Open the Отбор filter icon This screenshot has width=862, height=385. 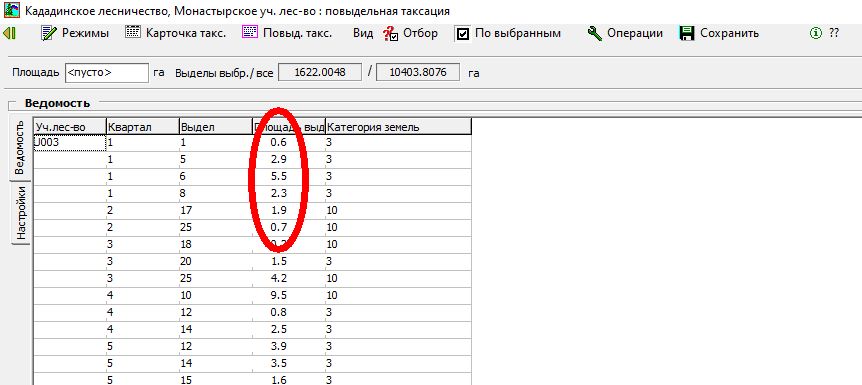[391, 34]
